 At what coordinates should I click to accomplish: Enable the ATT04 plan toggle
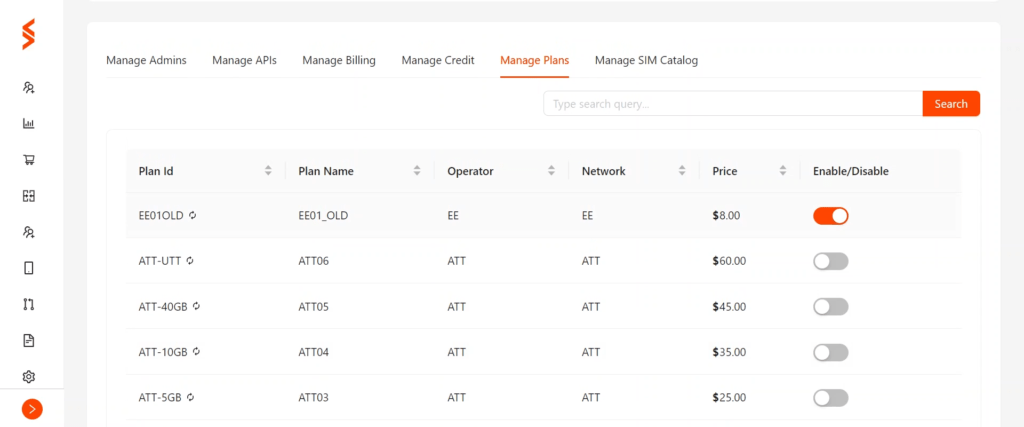pos(831,353)
